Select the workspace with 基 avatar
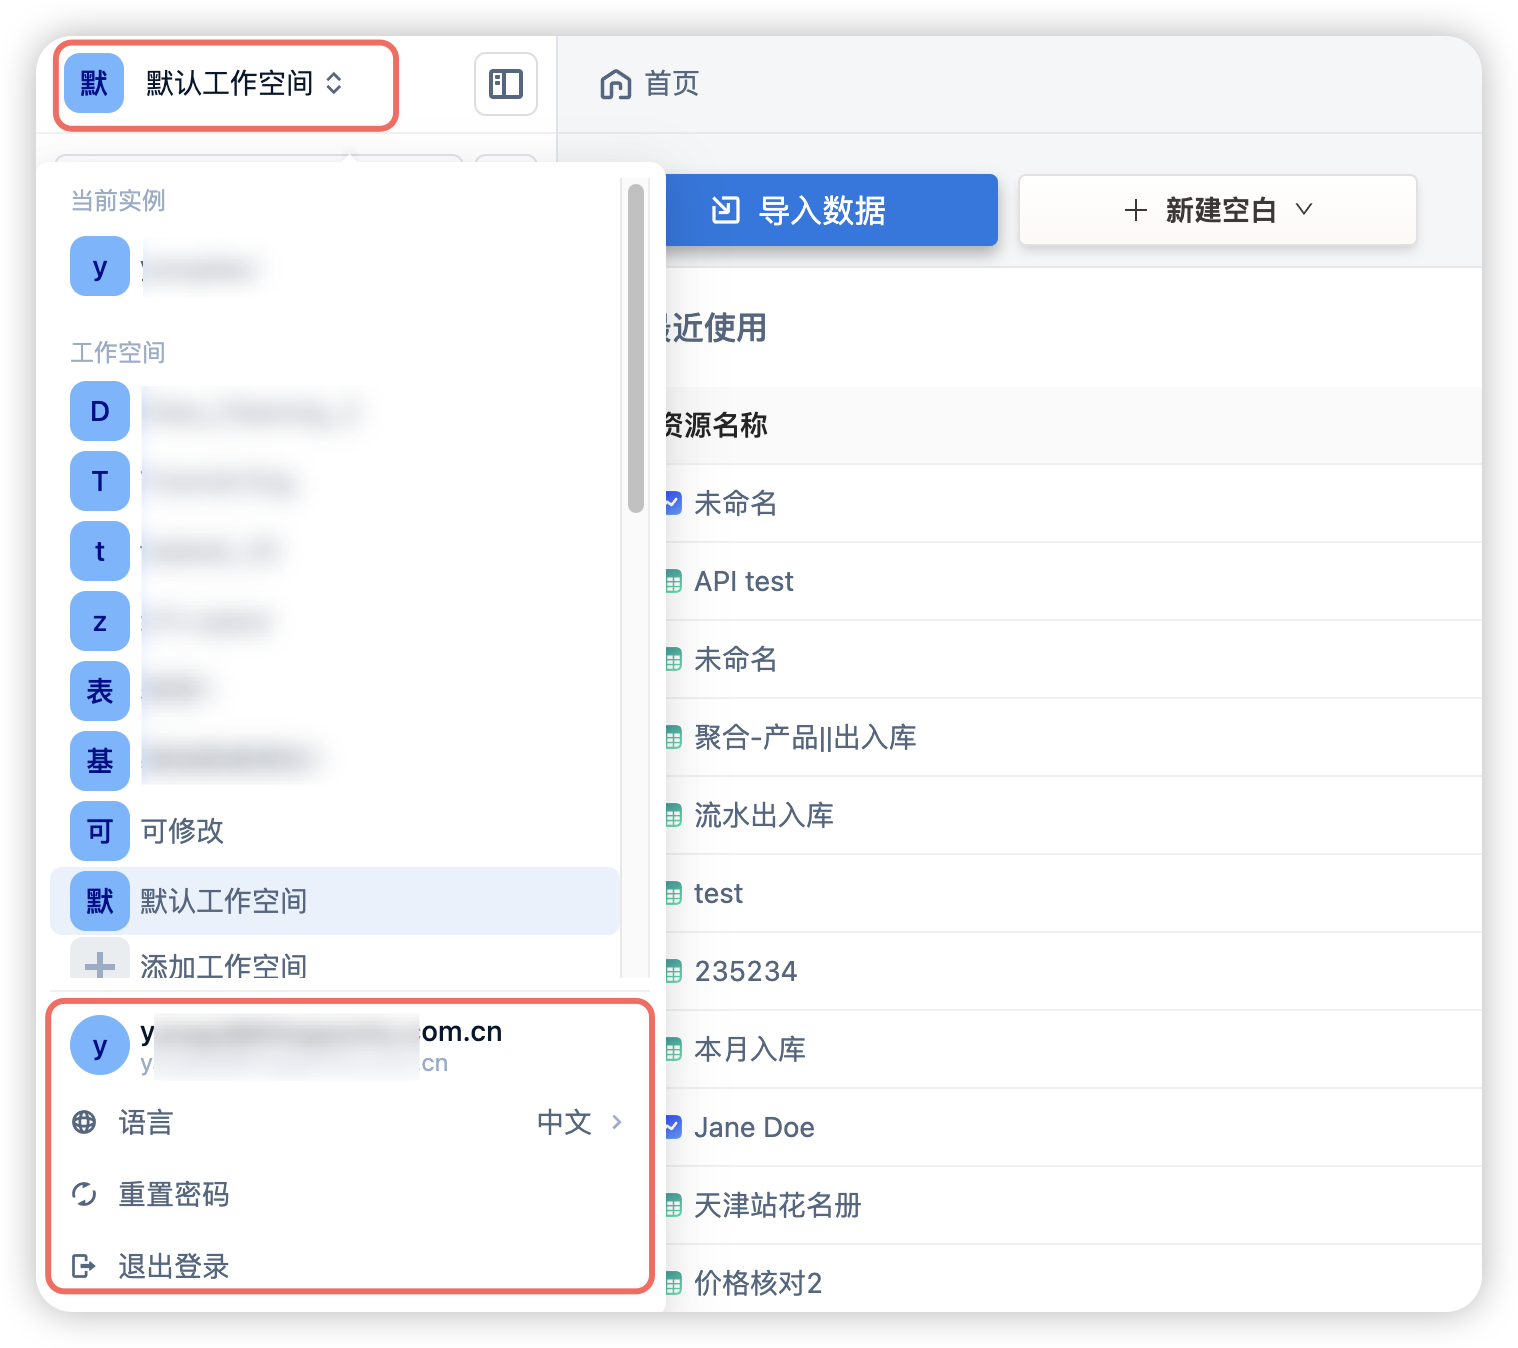The image size is (1518, 1348). pos(100,761)
